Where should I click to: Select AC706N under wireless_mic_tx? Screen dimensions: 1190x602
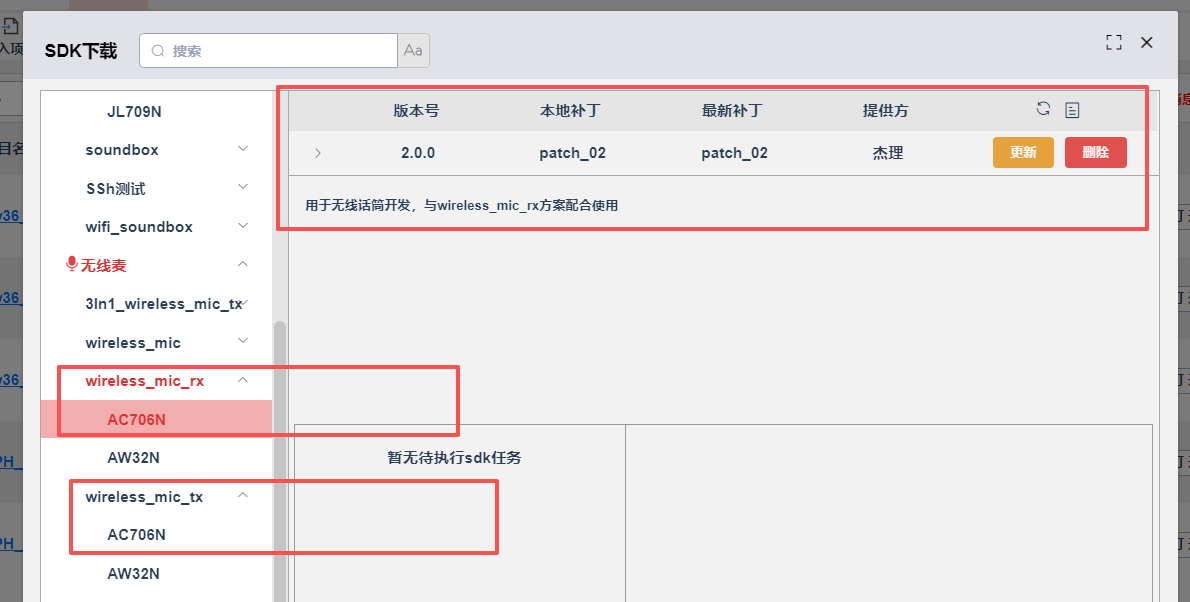coord(137,534)
